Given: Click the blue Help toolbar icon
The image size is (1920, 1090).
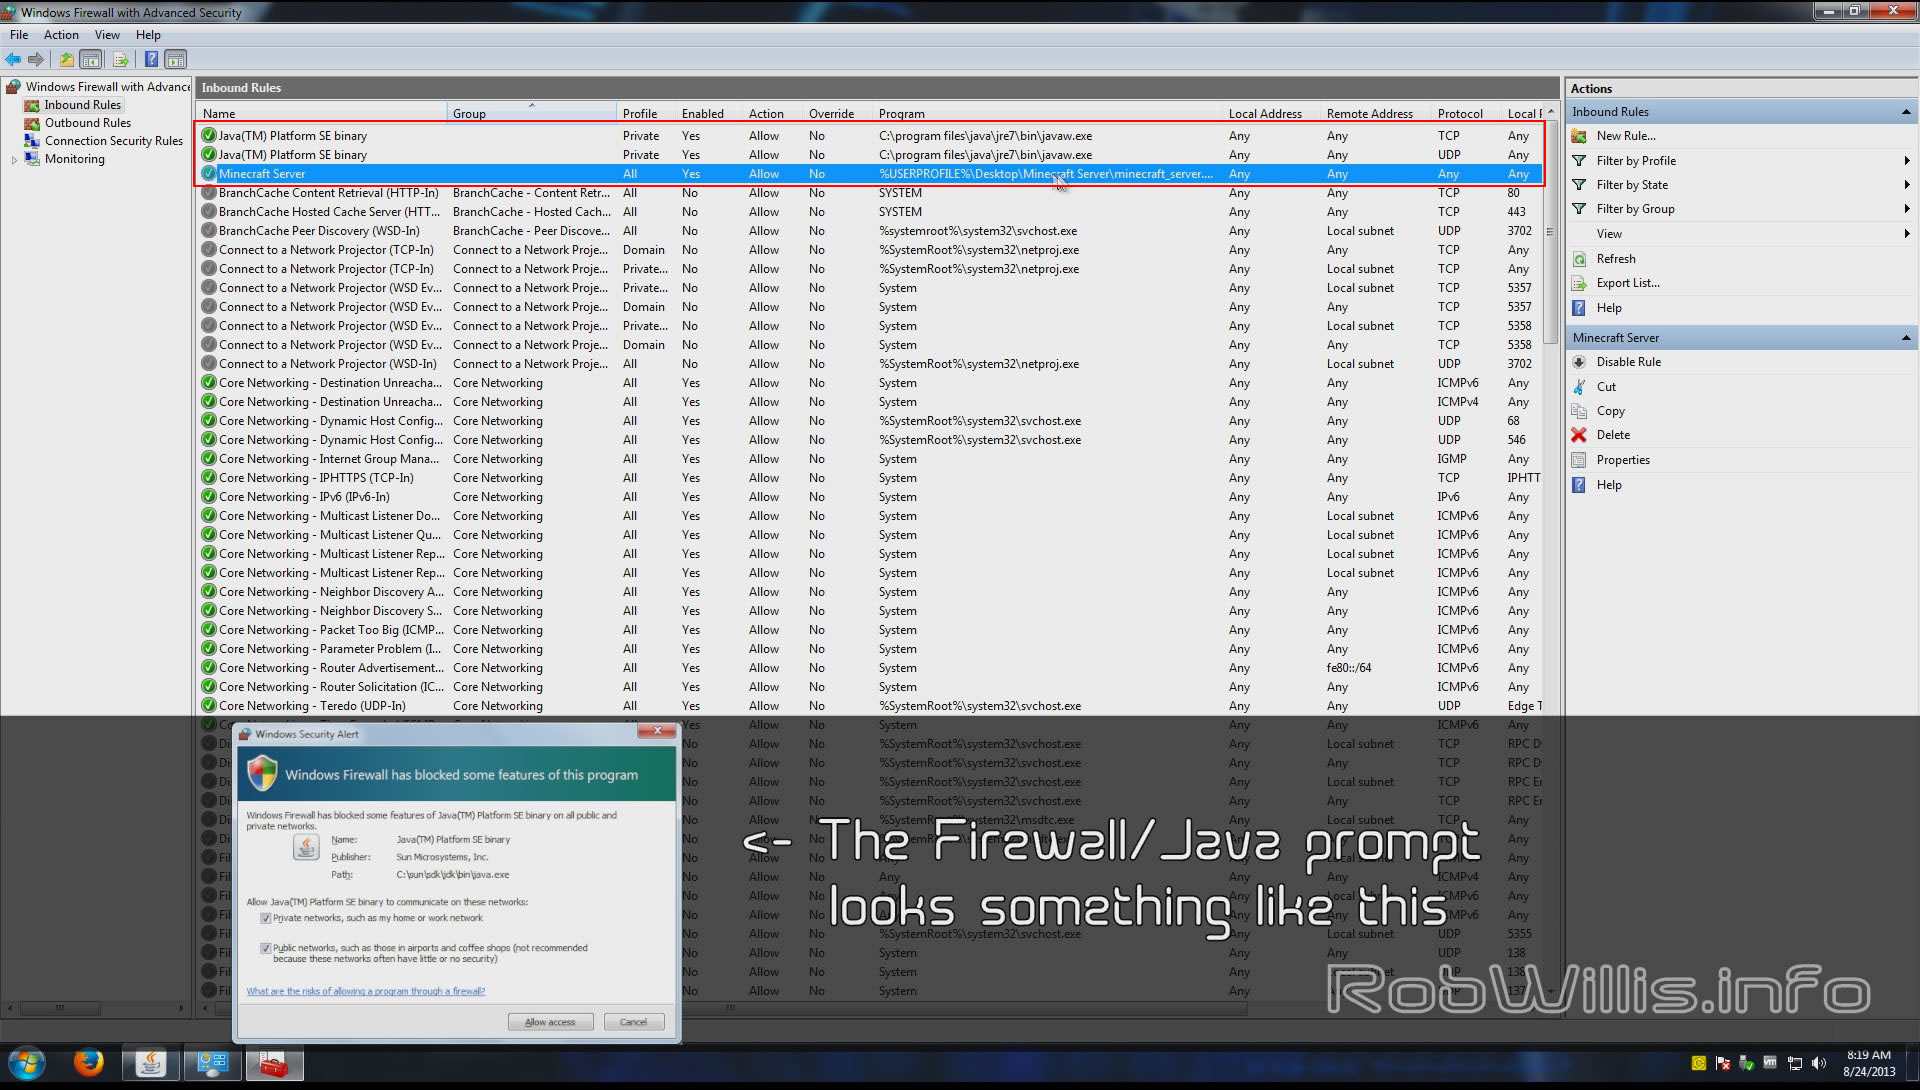Looking at the screenshot, I should pyautogui.click(x=151, y=59).
